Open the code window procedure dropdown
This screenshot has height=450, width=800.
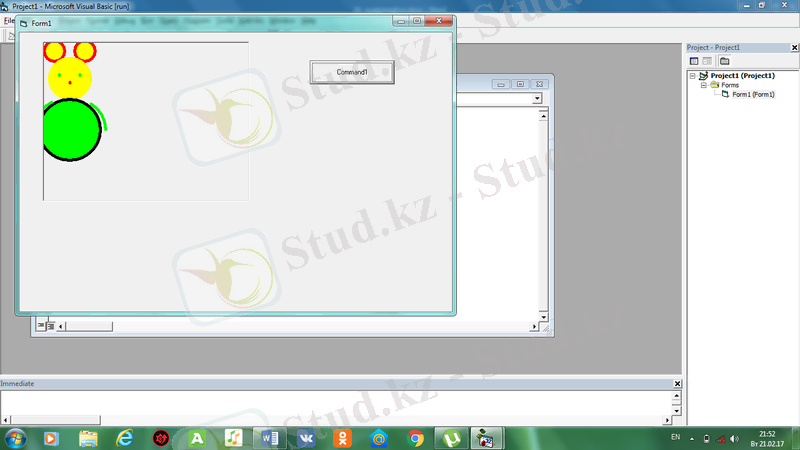tap(537, 99)
